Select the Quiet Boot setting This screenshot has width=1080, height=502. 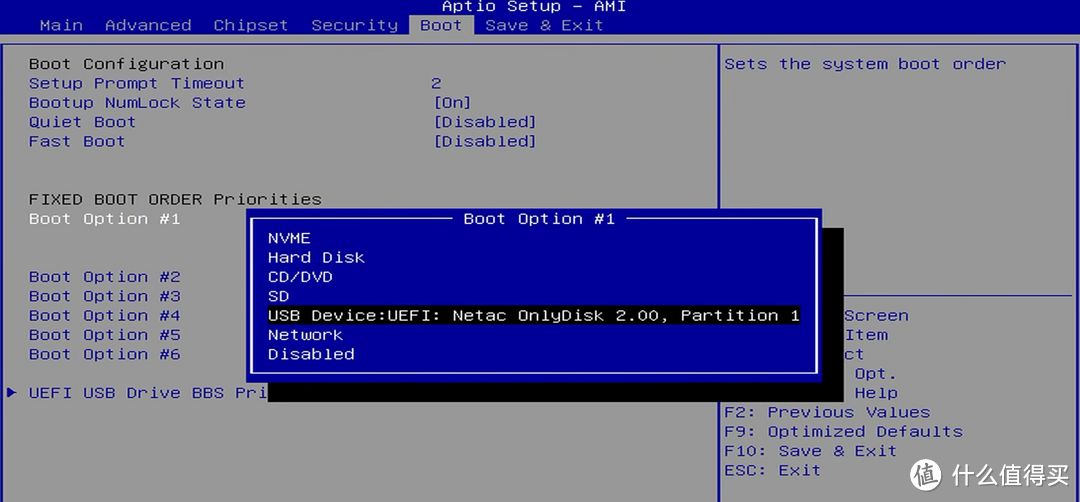click(82, 122)
